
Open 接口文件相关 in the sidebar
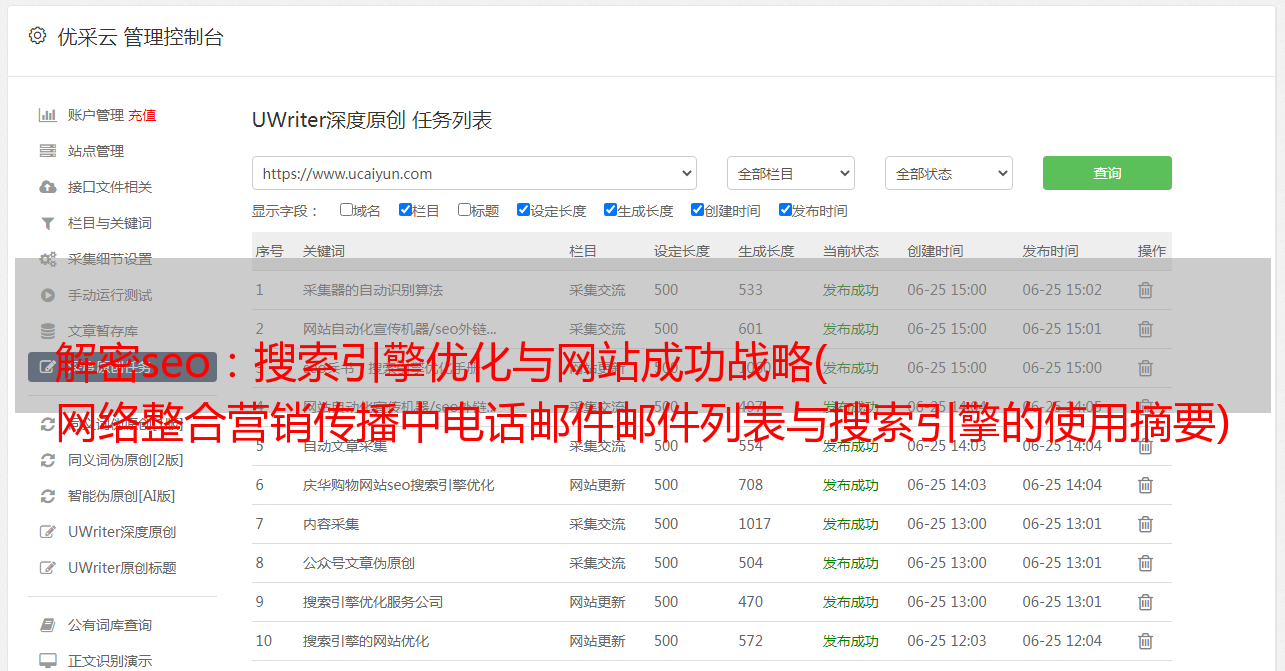(x=110, y=187)
